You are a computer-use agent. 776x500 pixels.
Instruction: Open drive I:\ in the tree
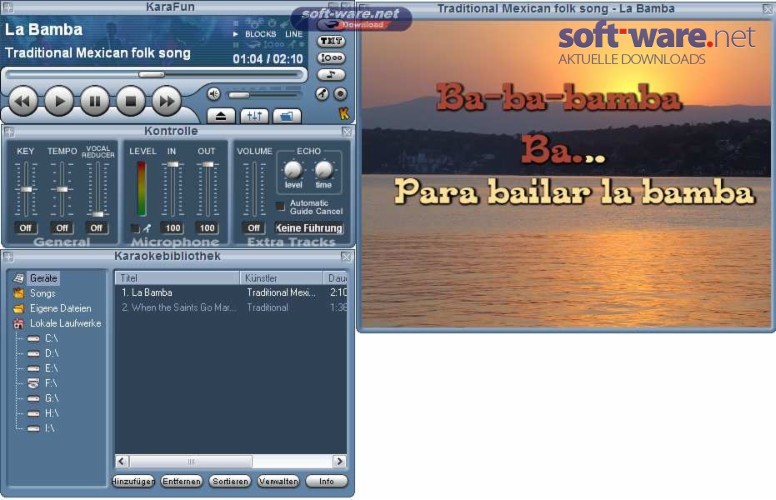pyautogui.click(x=50, y=428)
